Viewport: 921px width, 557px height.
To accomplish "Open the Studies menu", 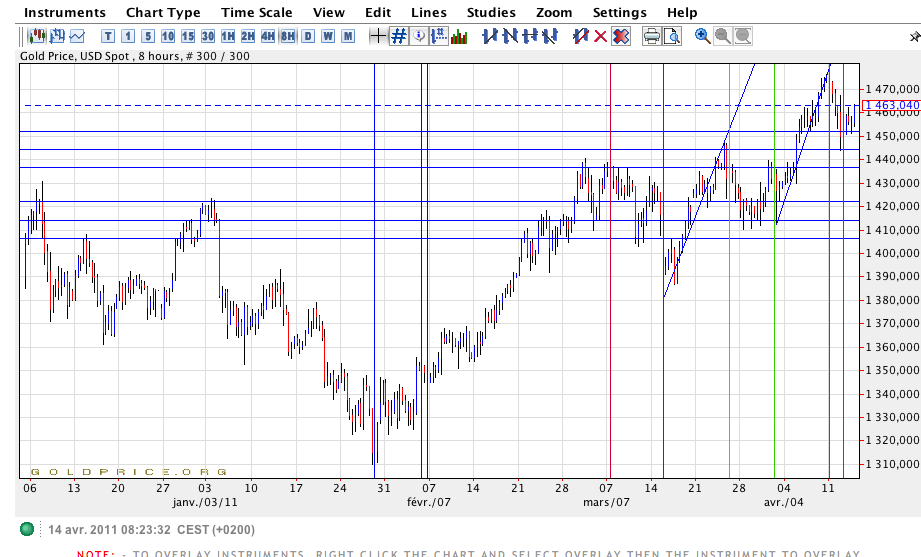I will 491,12.
